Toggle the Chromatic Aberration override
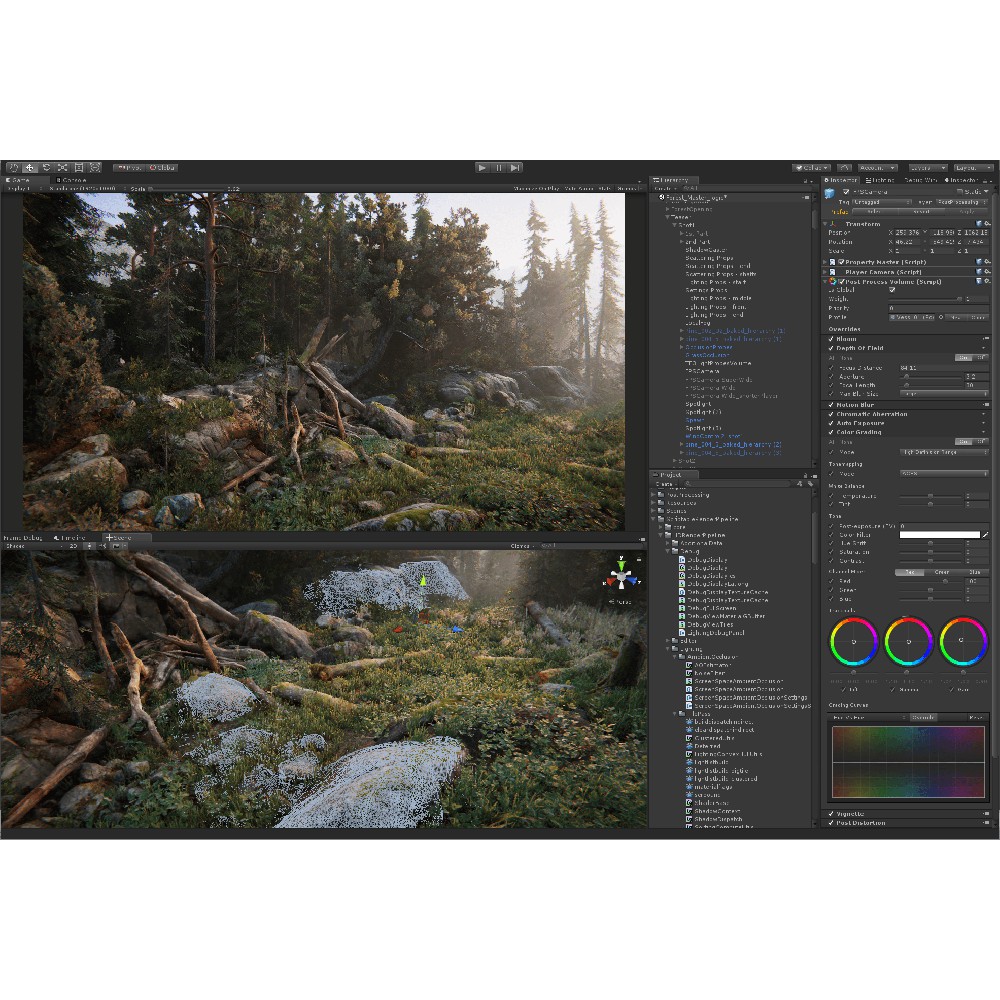Image resolution: width=1000 pixels, height=1000 pixels. pyautogui.click(x=831, y=414)
